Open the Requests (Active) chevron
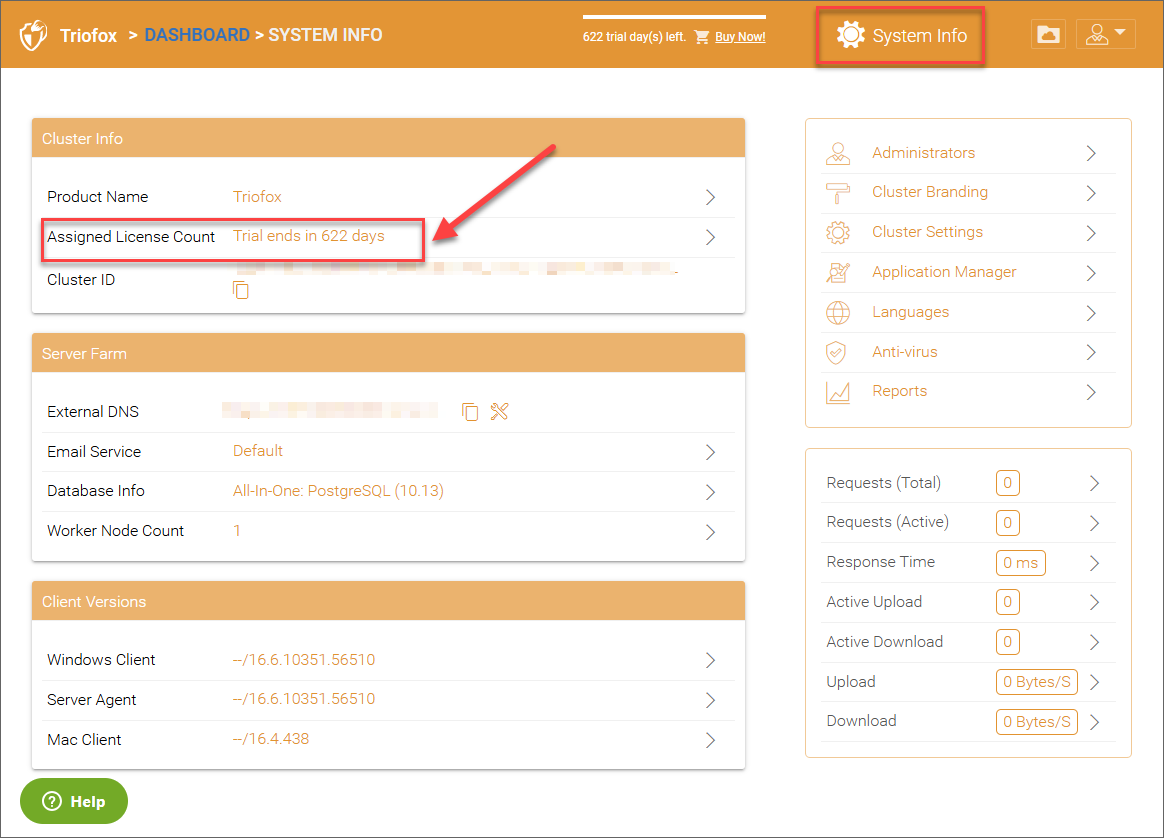This screenshot has height=838, width=1164. [x=1094, y=523]
